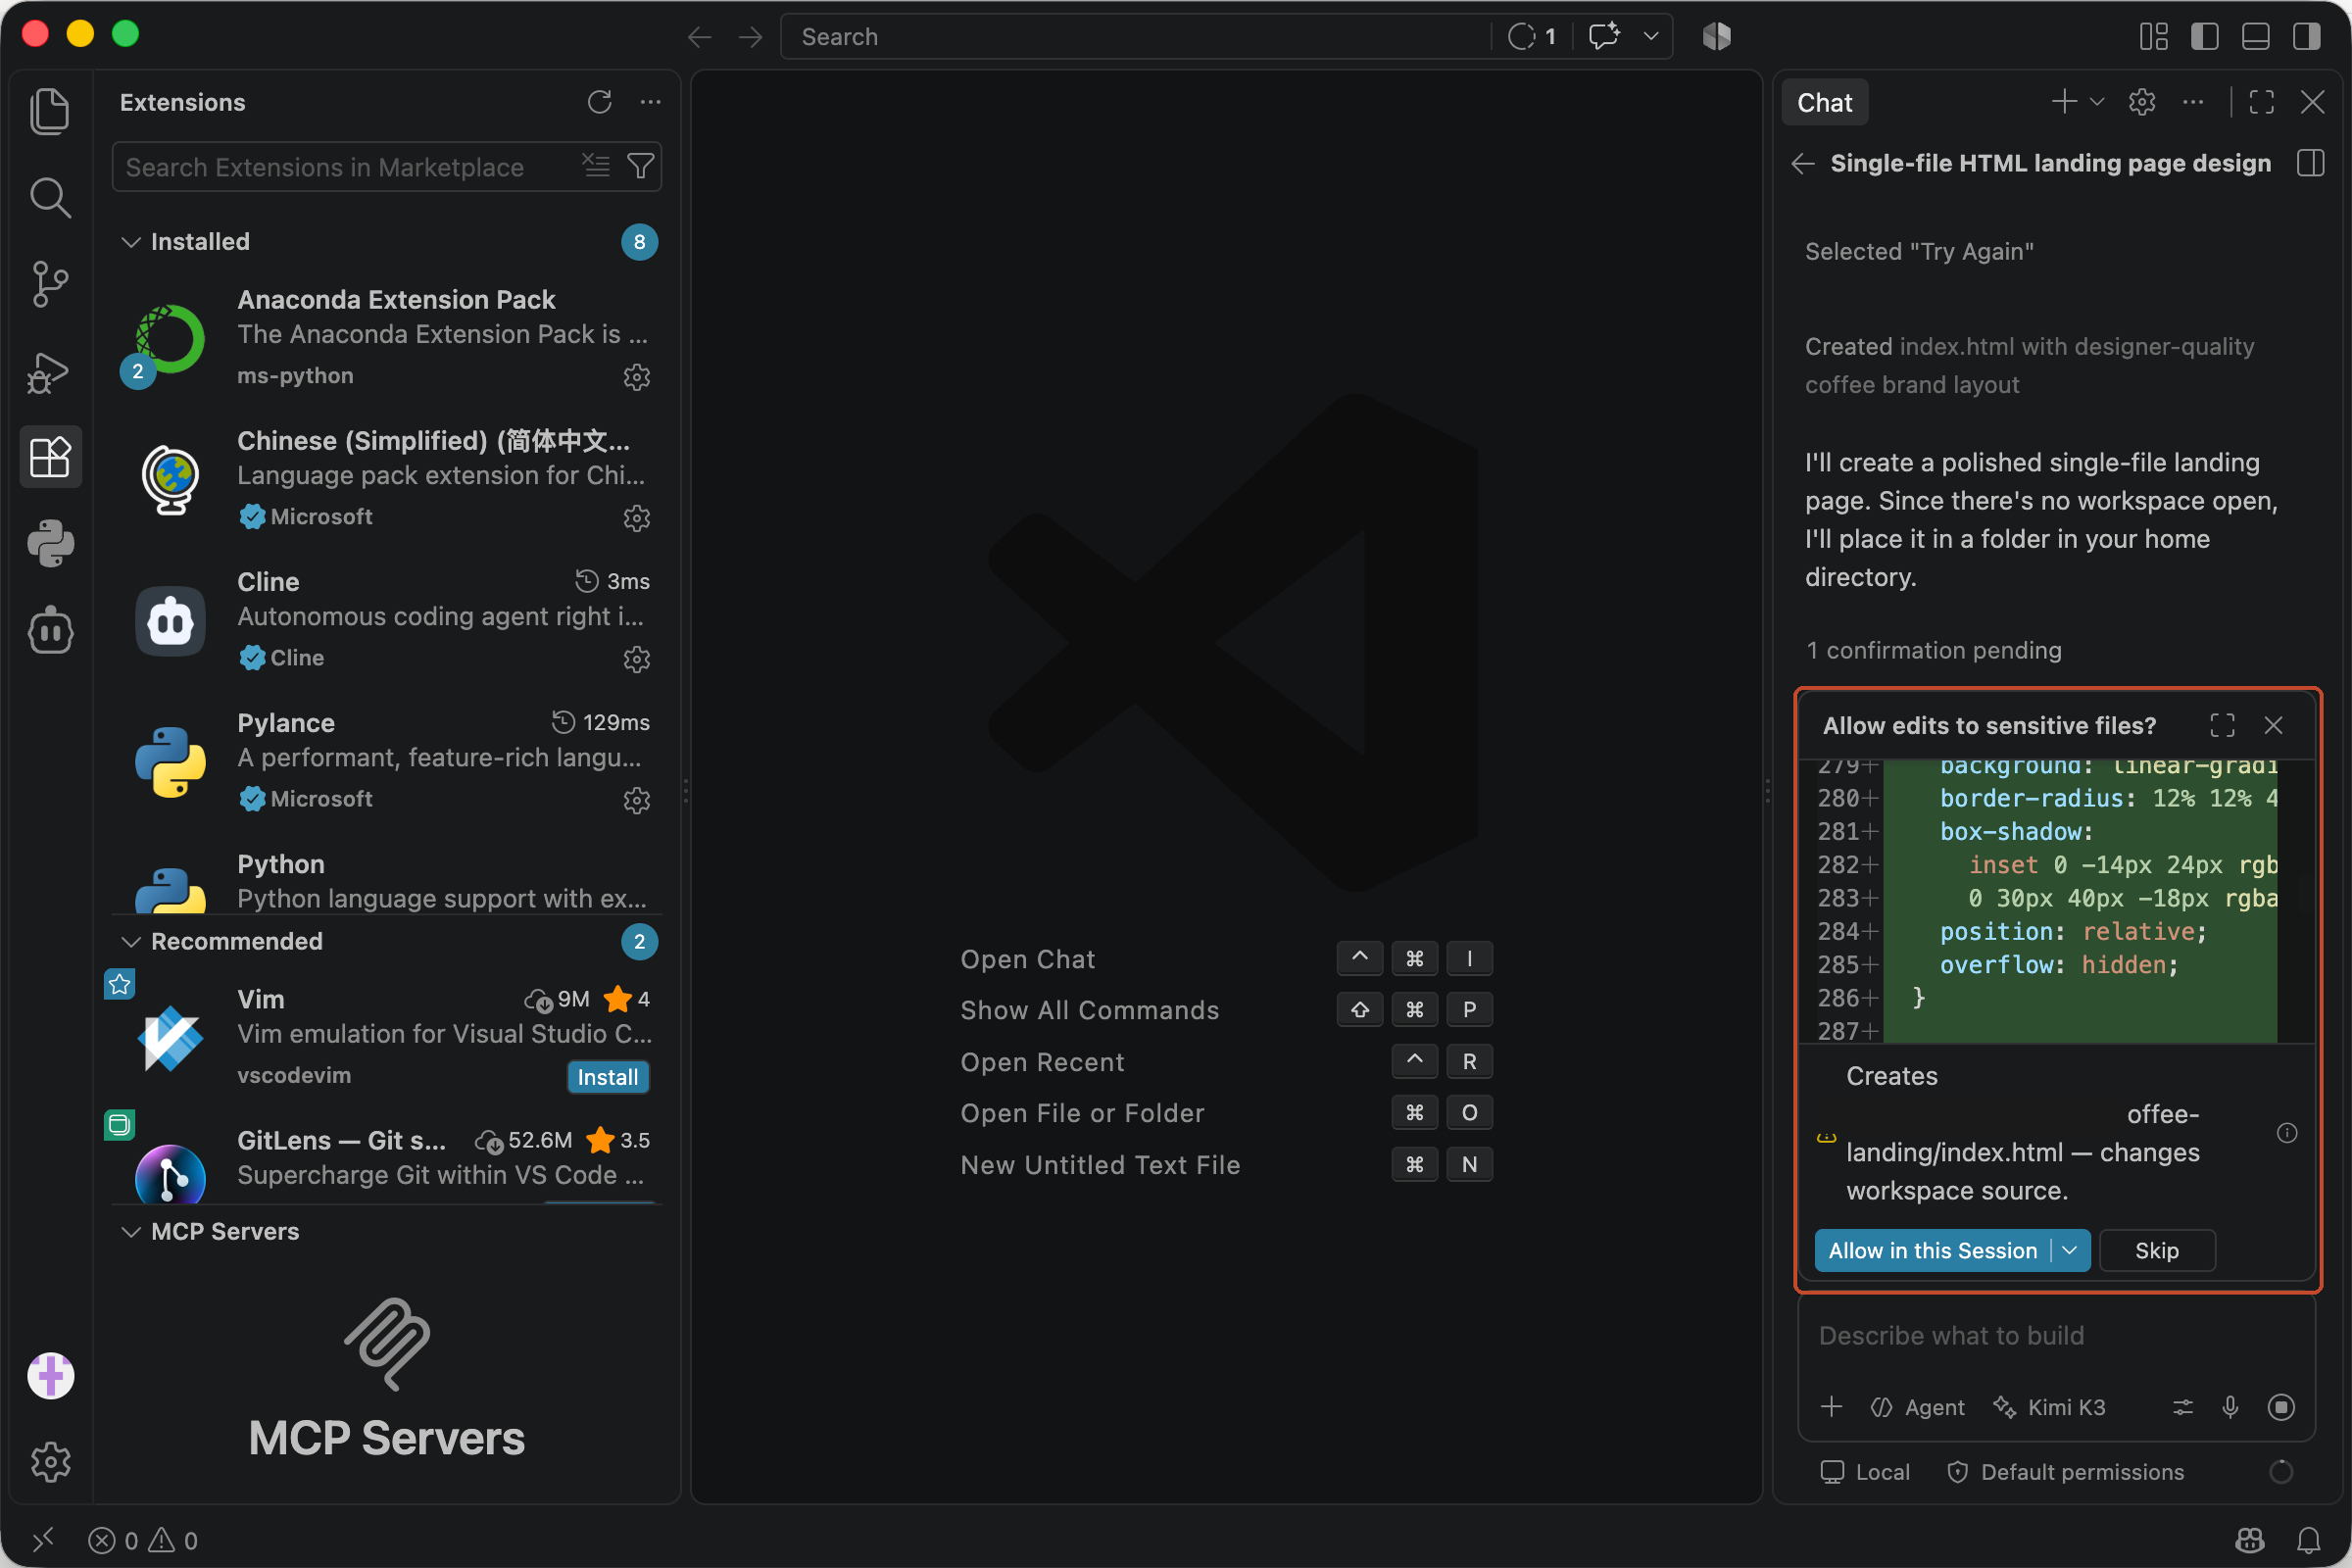
Task: Toggle chat session side panel
Action: point(2310,163)
